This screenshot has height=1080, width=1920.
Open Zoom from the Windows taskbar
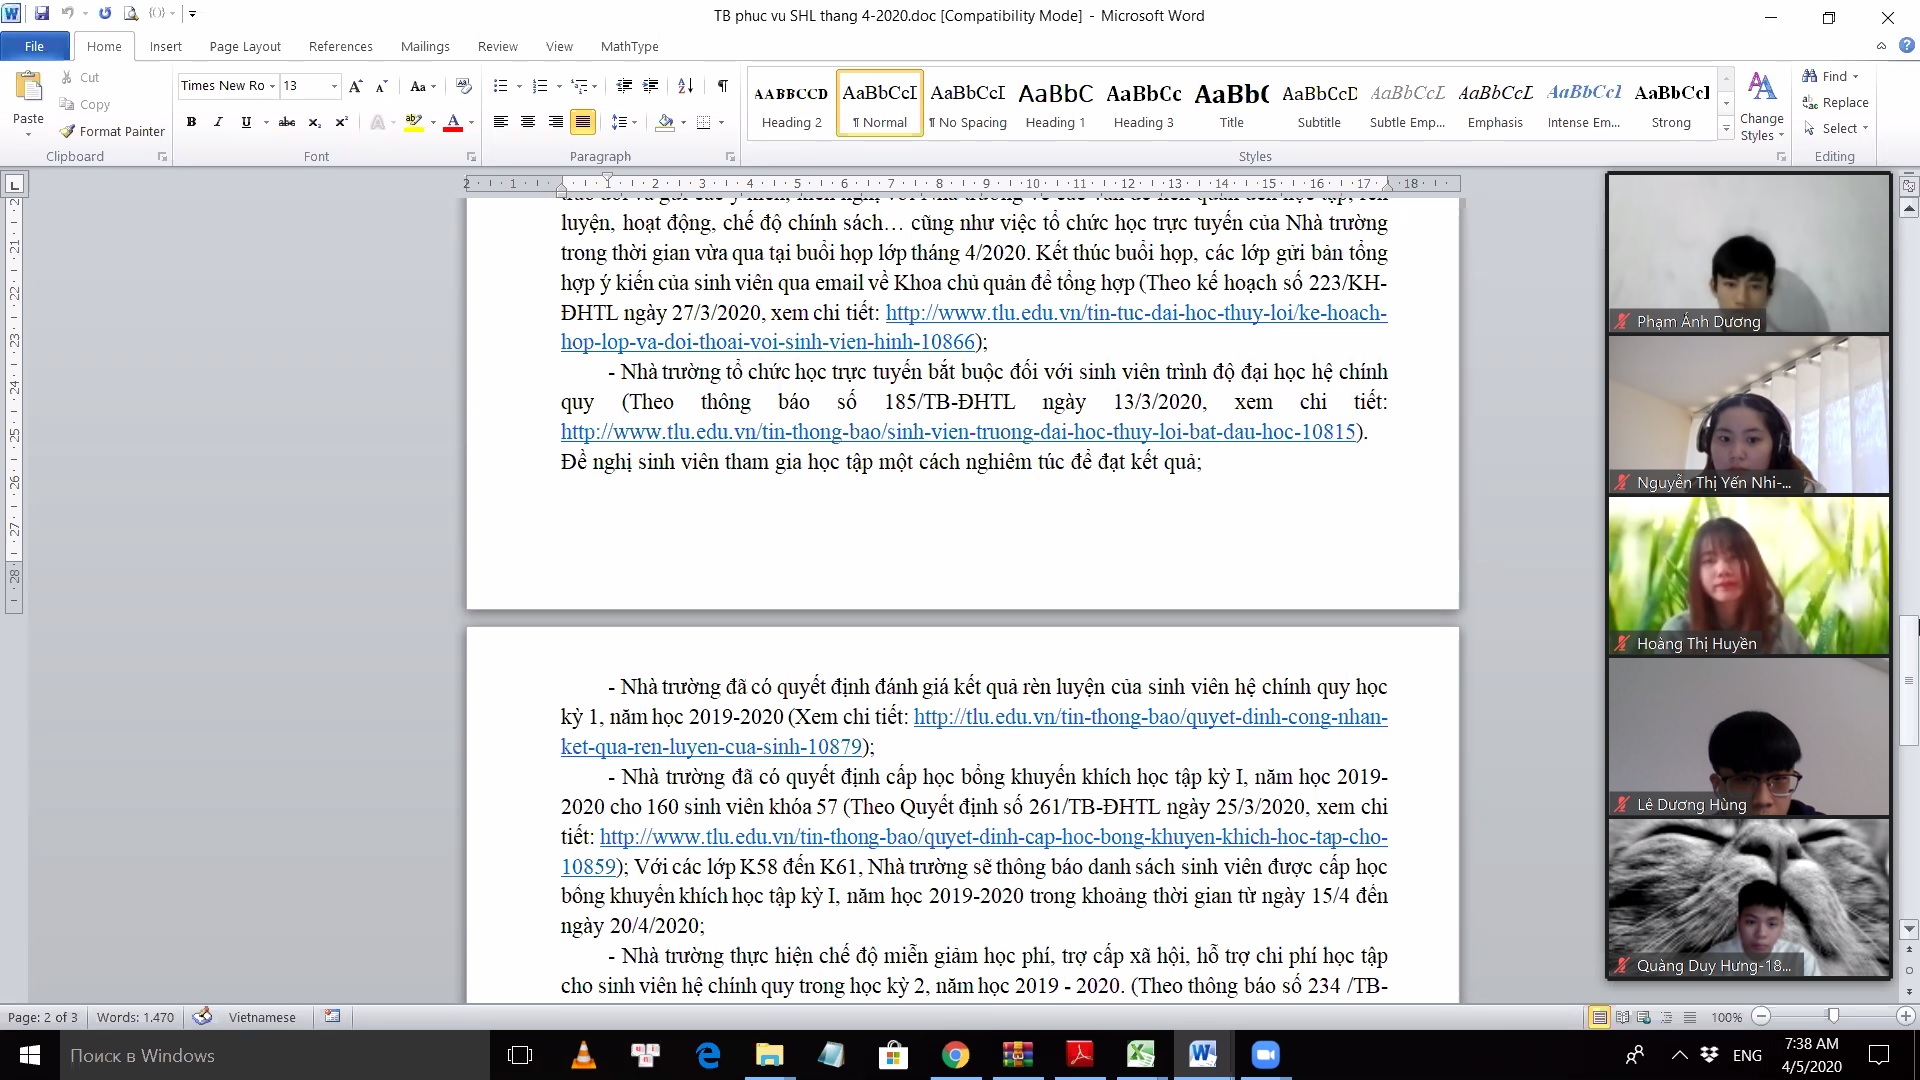pyautogui.click(x=1265, y=1055)
